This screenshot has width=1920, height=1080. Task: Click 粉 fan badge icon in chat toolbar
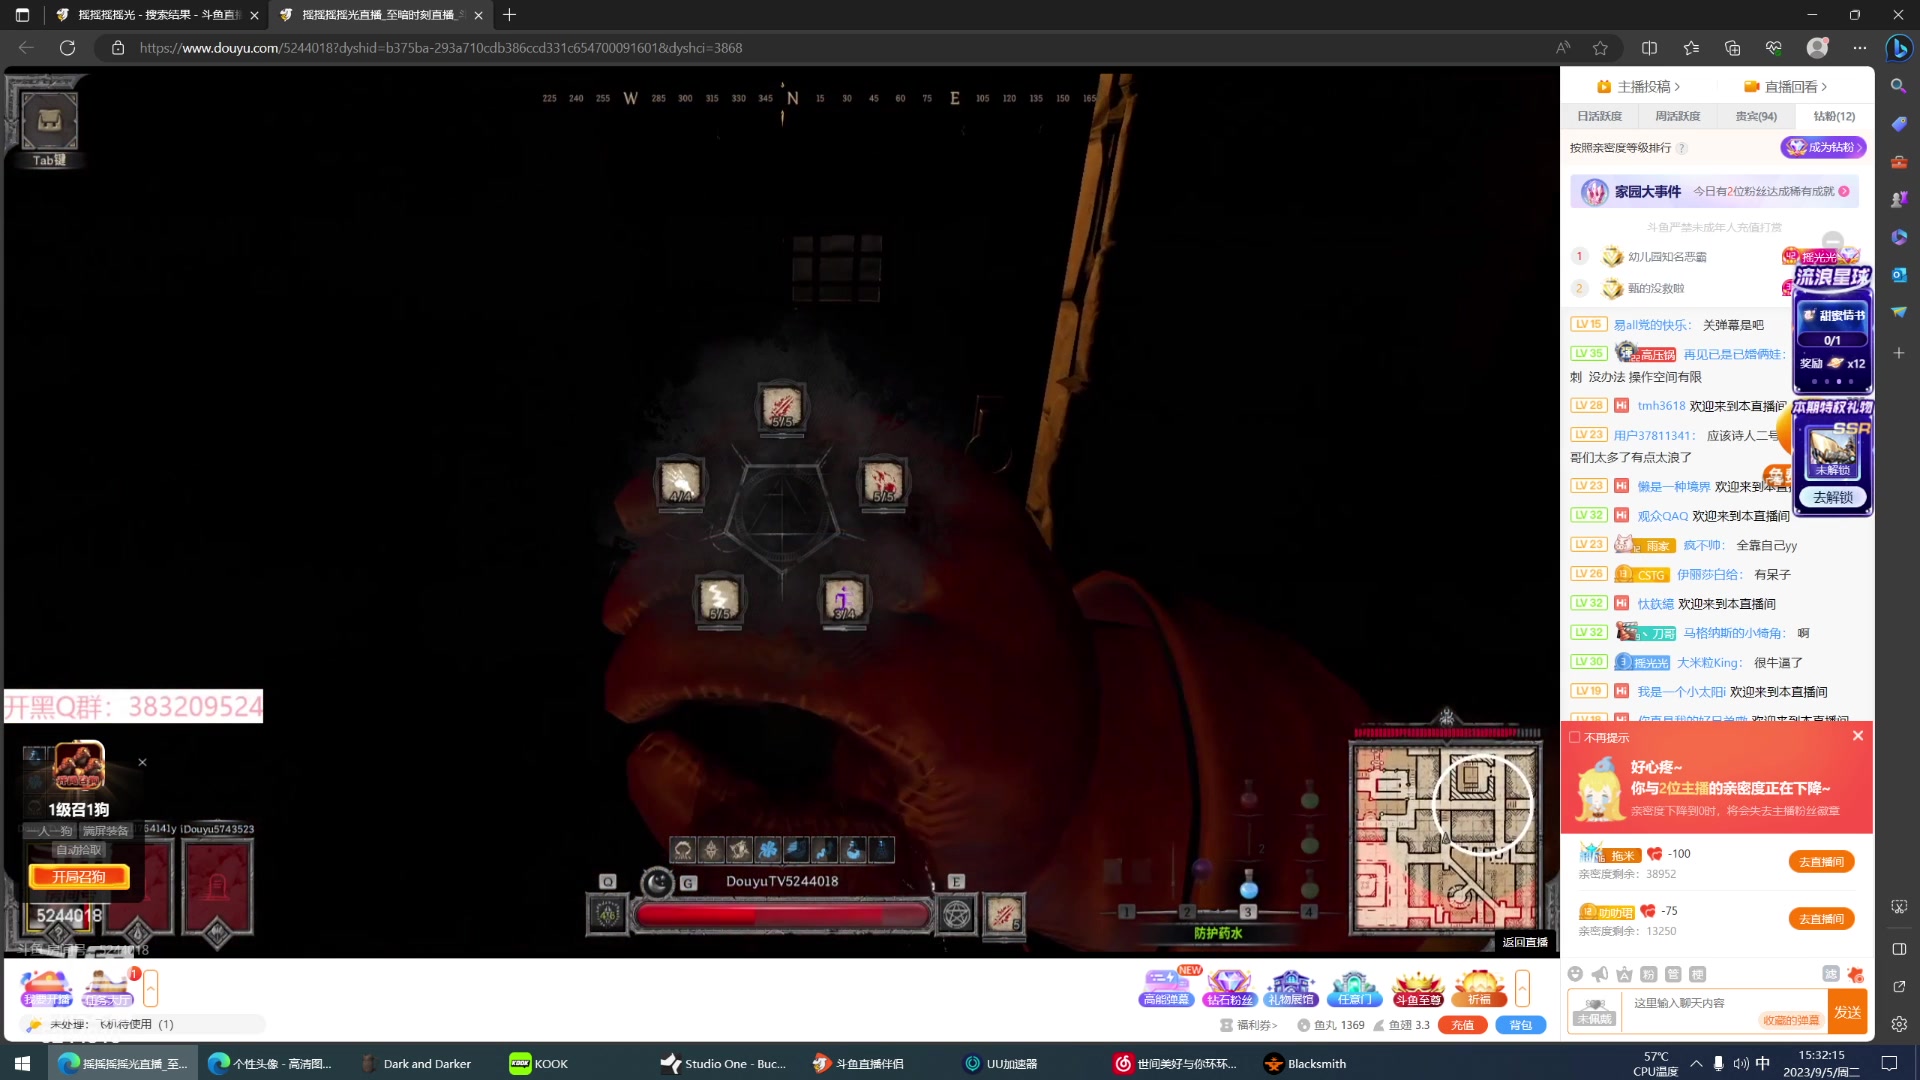click(x=1649, y=974)
